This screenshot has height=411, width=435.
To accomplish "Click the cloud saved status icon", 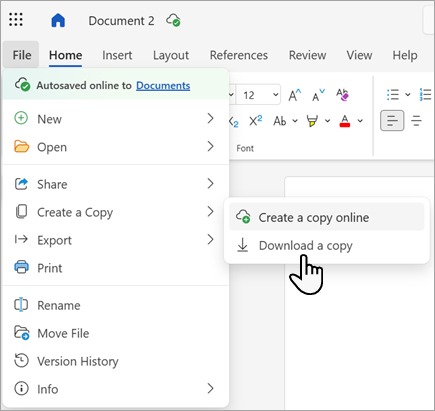I will (173, 20).
